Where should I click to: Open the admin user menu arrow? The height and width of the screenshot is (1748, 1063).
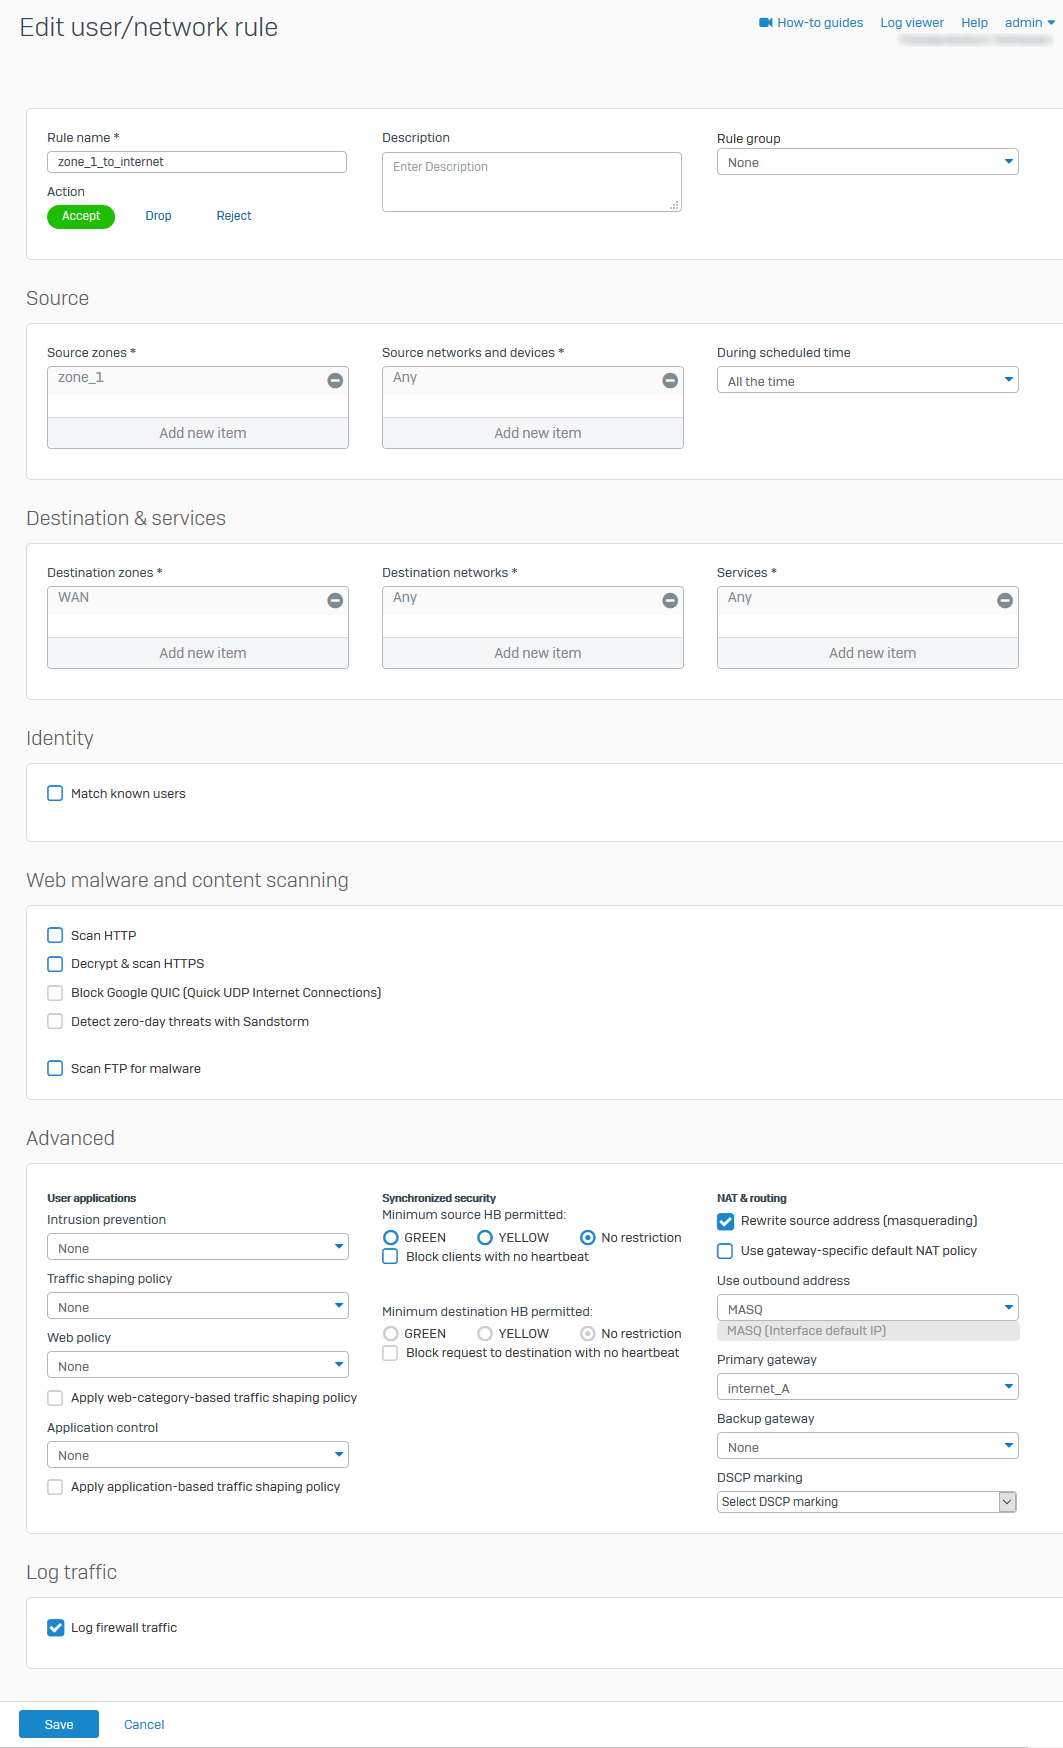[x=1051, y=23]
